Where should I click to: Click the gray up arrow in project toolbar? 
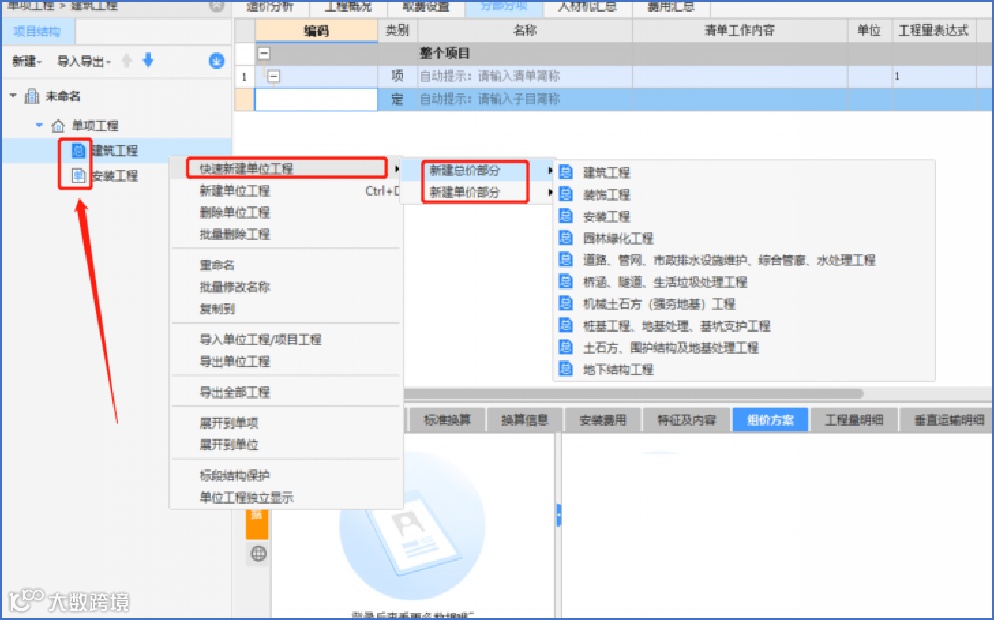(x=127, y=60)
